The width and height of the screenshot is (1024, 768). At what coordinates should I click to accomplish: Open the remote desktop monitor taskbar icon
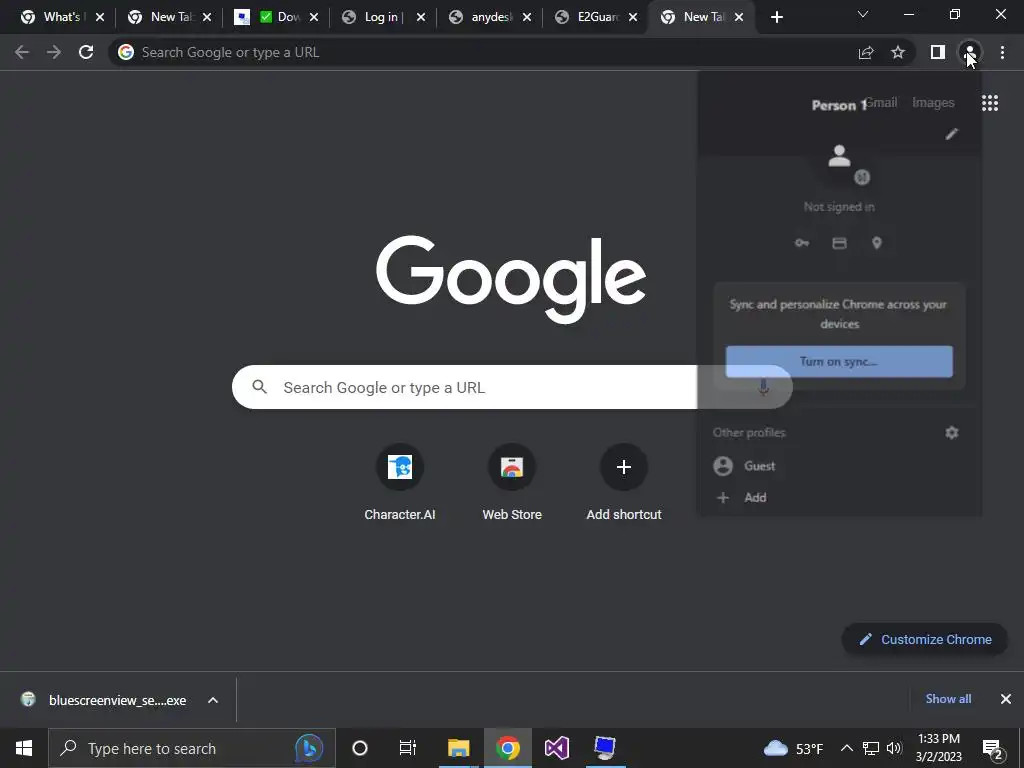(x=605, y=748)
